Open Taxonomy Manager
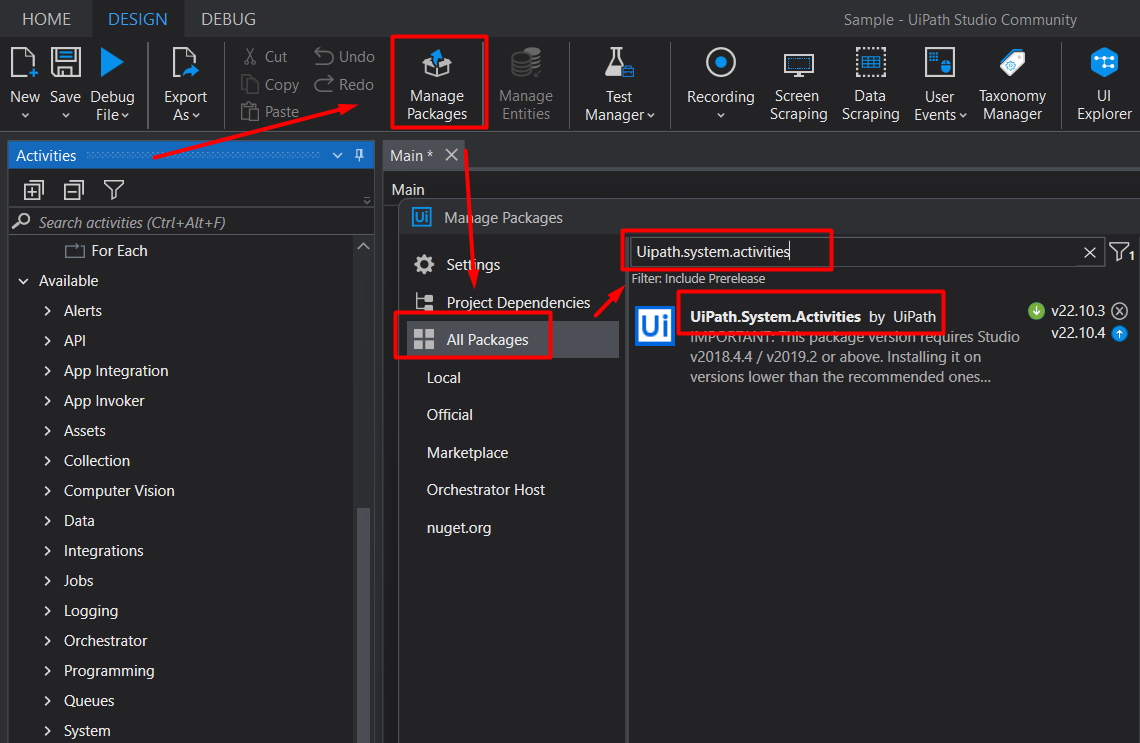The width and height of the screenshot is (1140, 743). pyautogui.click(x=1012, y=83)
